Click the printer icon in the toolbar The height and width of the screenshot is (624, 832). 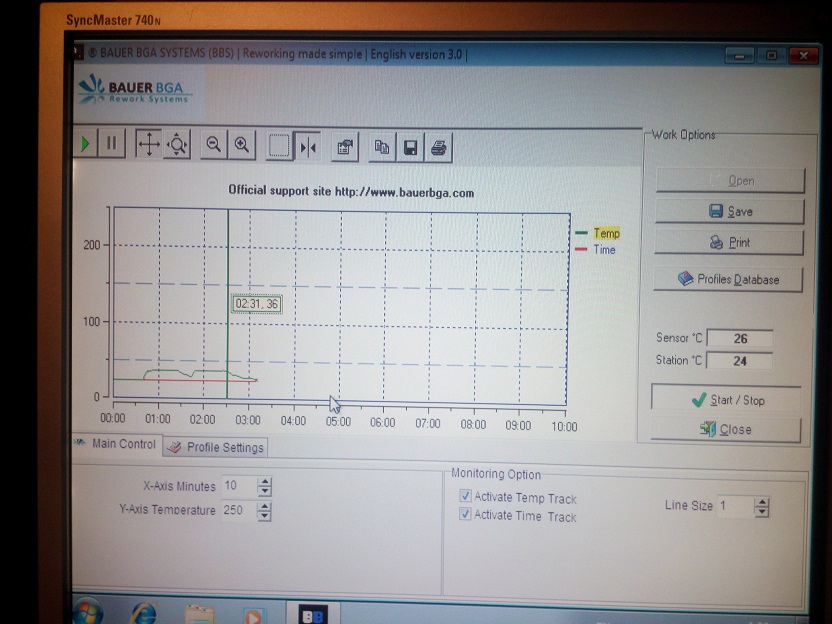click(438, 148)
